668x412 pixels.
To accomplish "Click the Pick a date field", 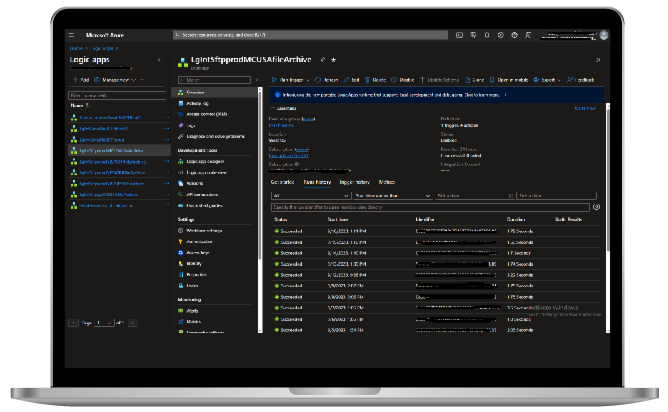I will [475, 196].
